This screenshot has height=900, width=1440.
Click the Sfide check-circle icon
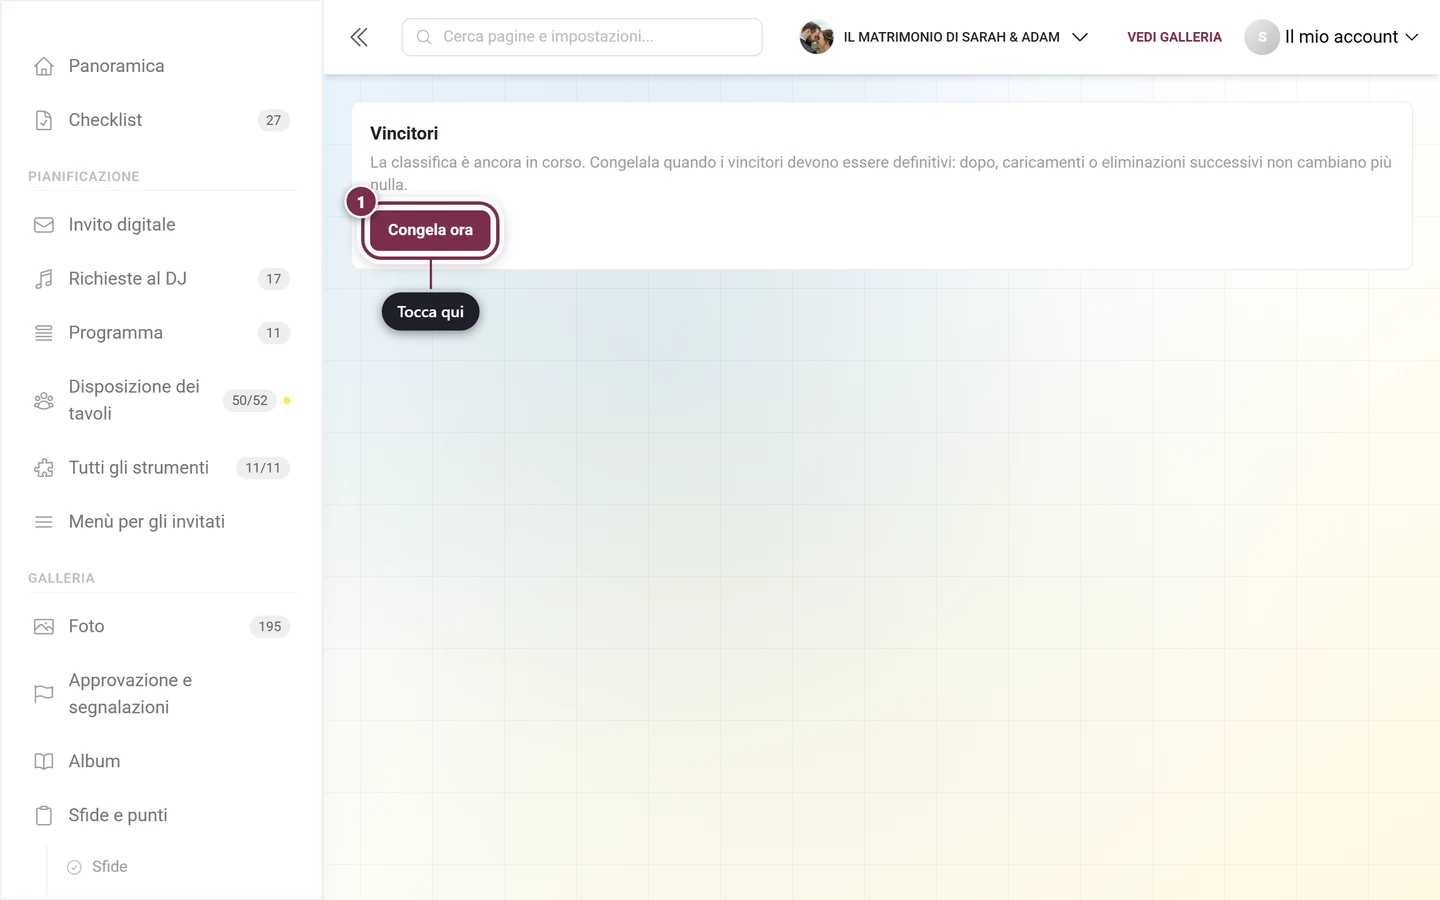[x=74, y=867]
